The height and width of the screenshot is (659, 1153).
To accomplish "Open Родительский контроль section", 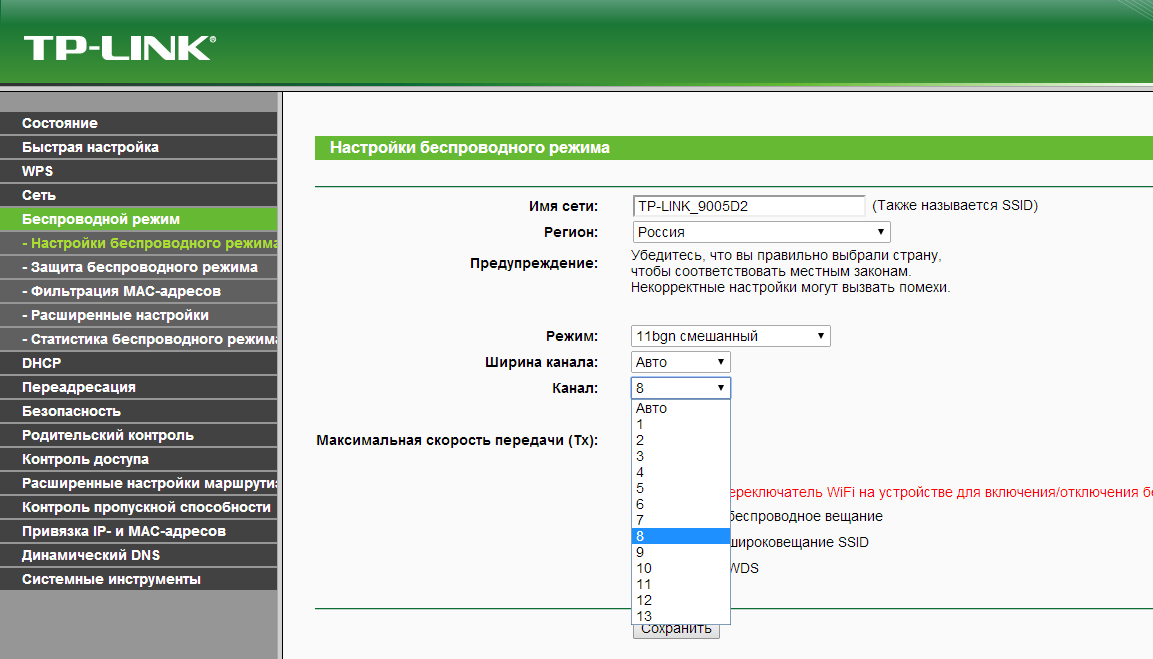I will pos(138,435).
